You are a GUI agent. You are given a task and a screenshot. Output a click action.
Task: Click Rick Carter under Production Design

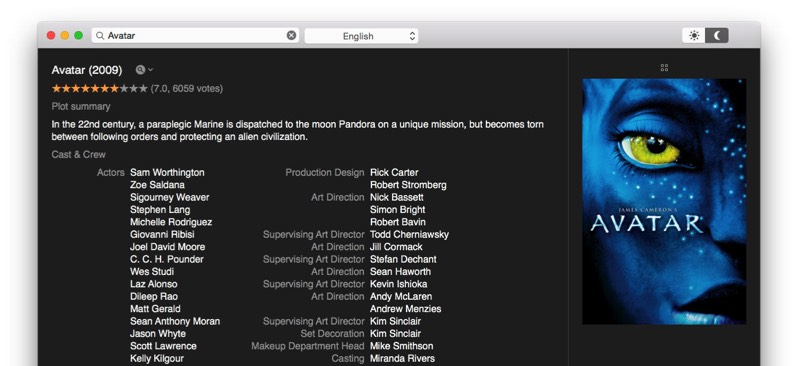tap(394, 173)
